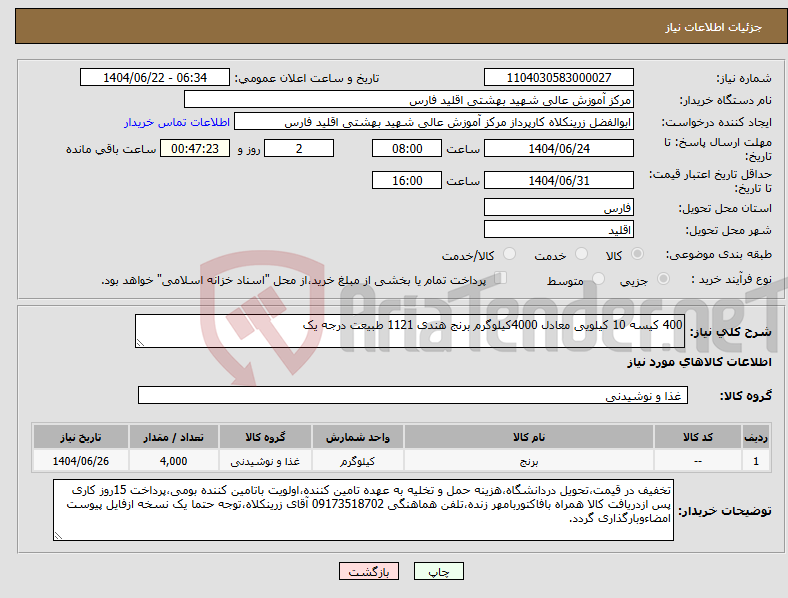Viewport: 788px width, 598px height.
Task: Click the remaining time field 00:47:23
Action: (x=195, y=148)
